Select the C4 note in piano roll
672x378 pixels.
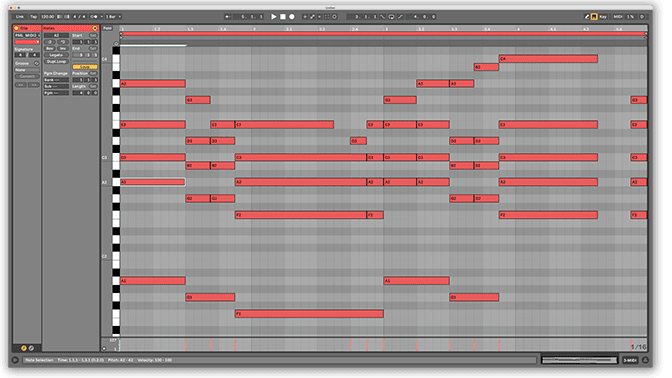point(548,59)
